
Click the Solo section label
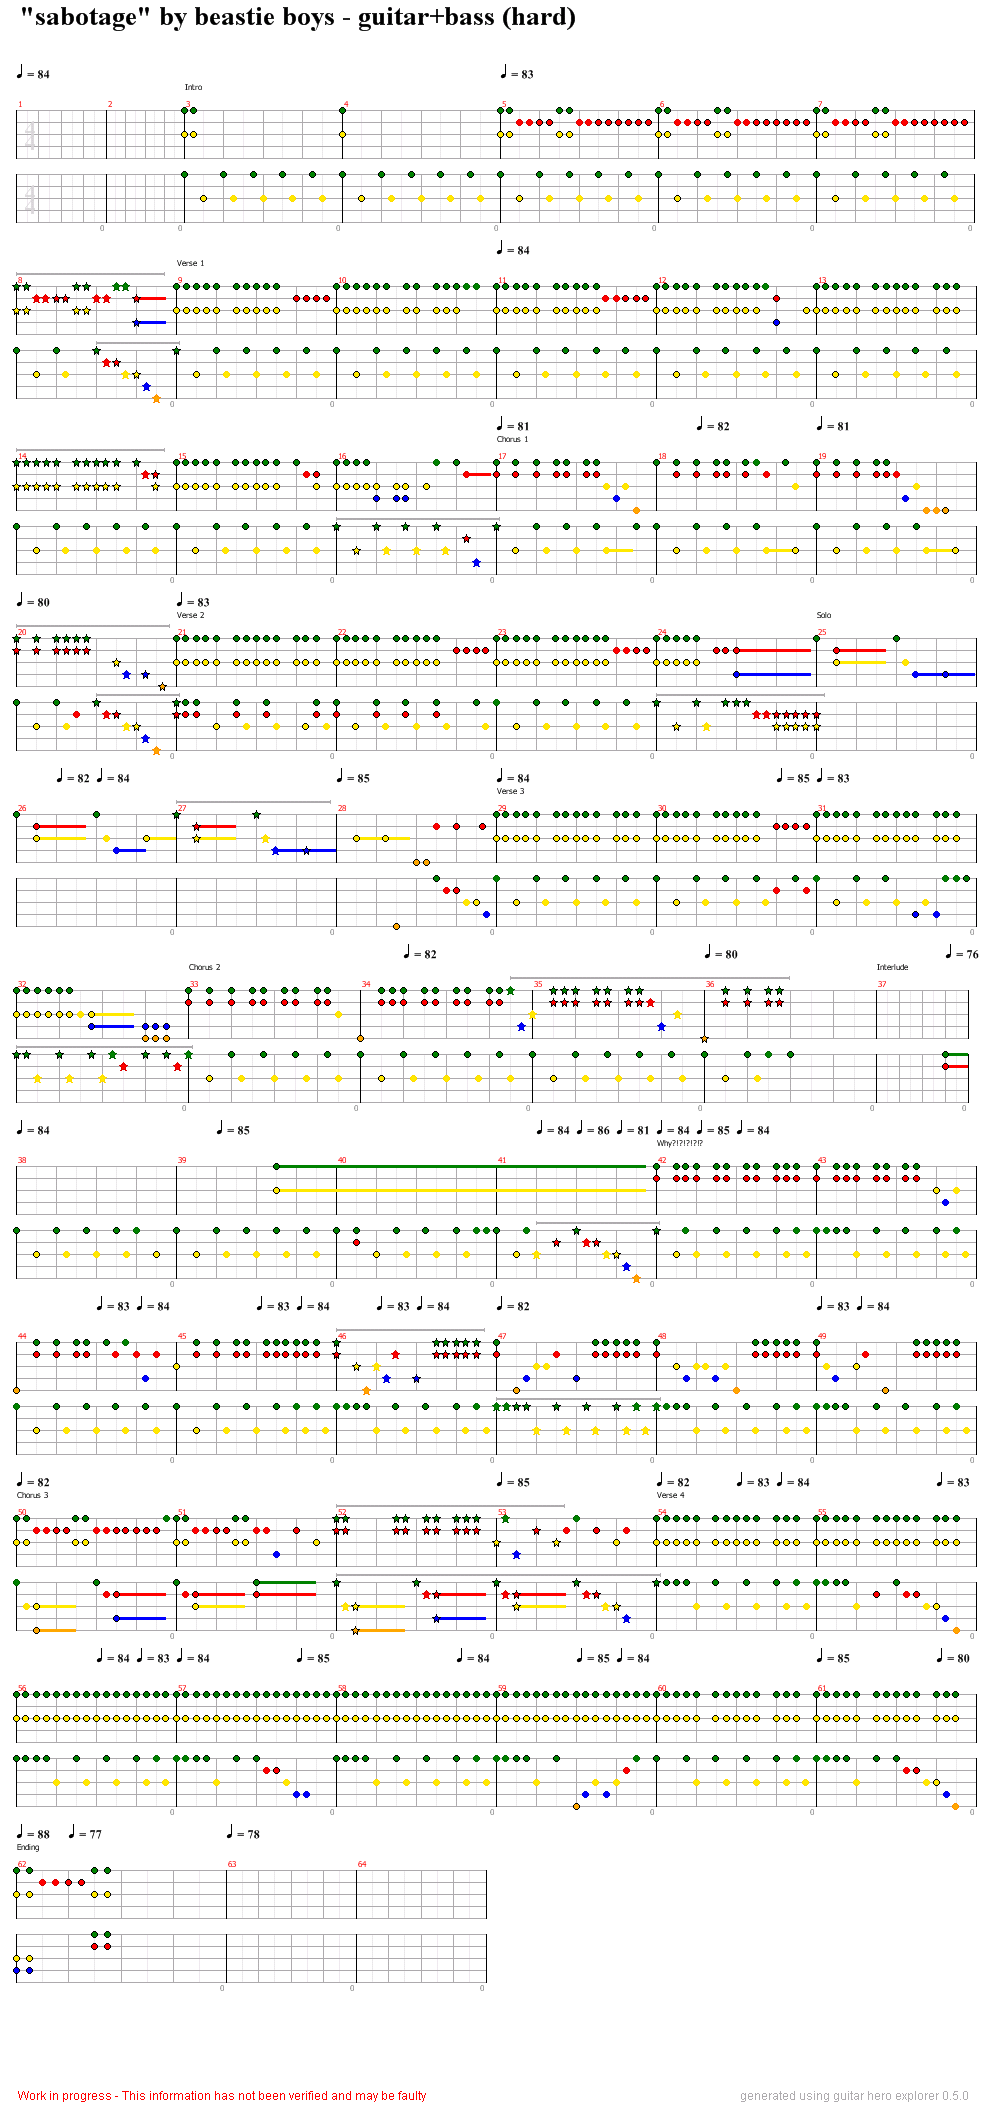point(824,615)
